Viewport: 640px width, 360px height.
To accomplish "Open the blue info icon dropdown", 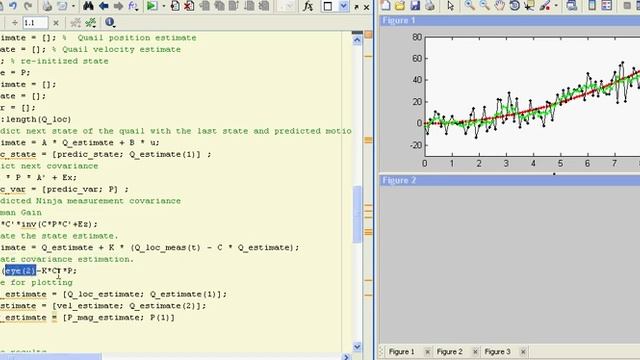I will tap(110, 22).
